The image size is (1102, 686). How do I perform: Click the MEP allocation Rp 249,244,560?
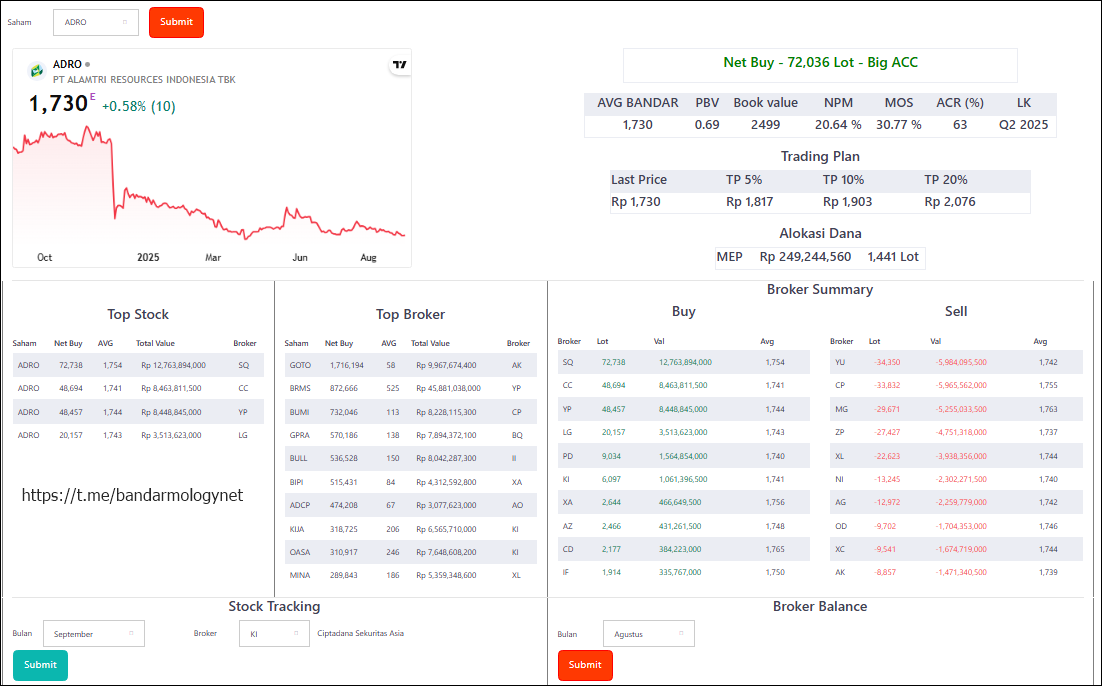805,257
